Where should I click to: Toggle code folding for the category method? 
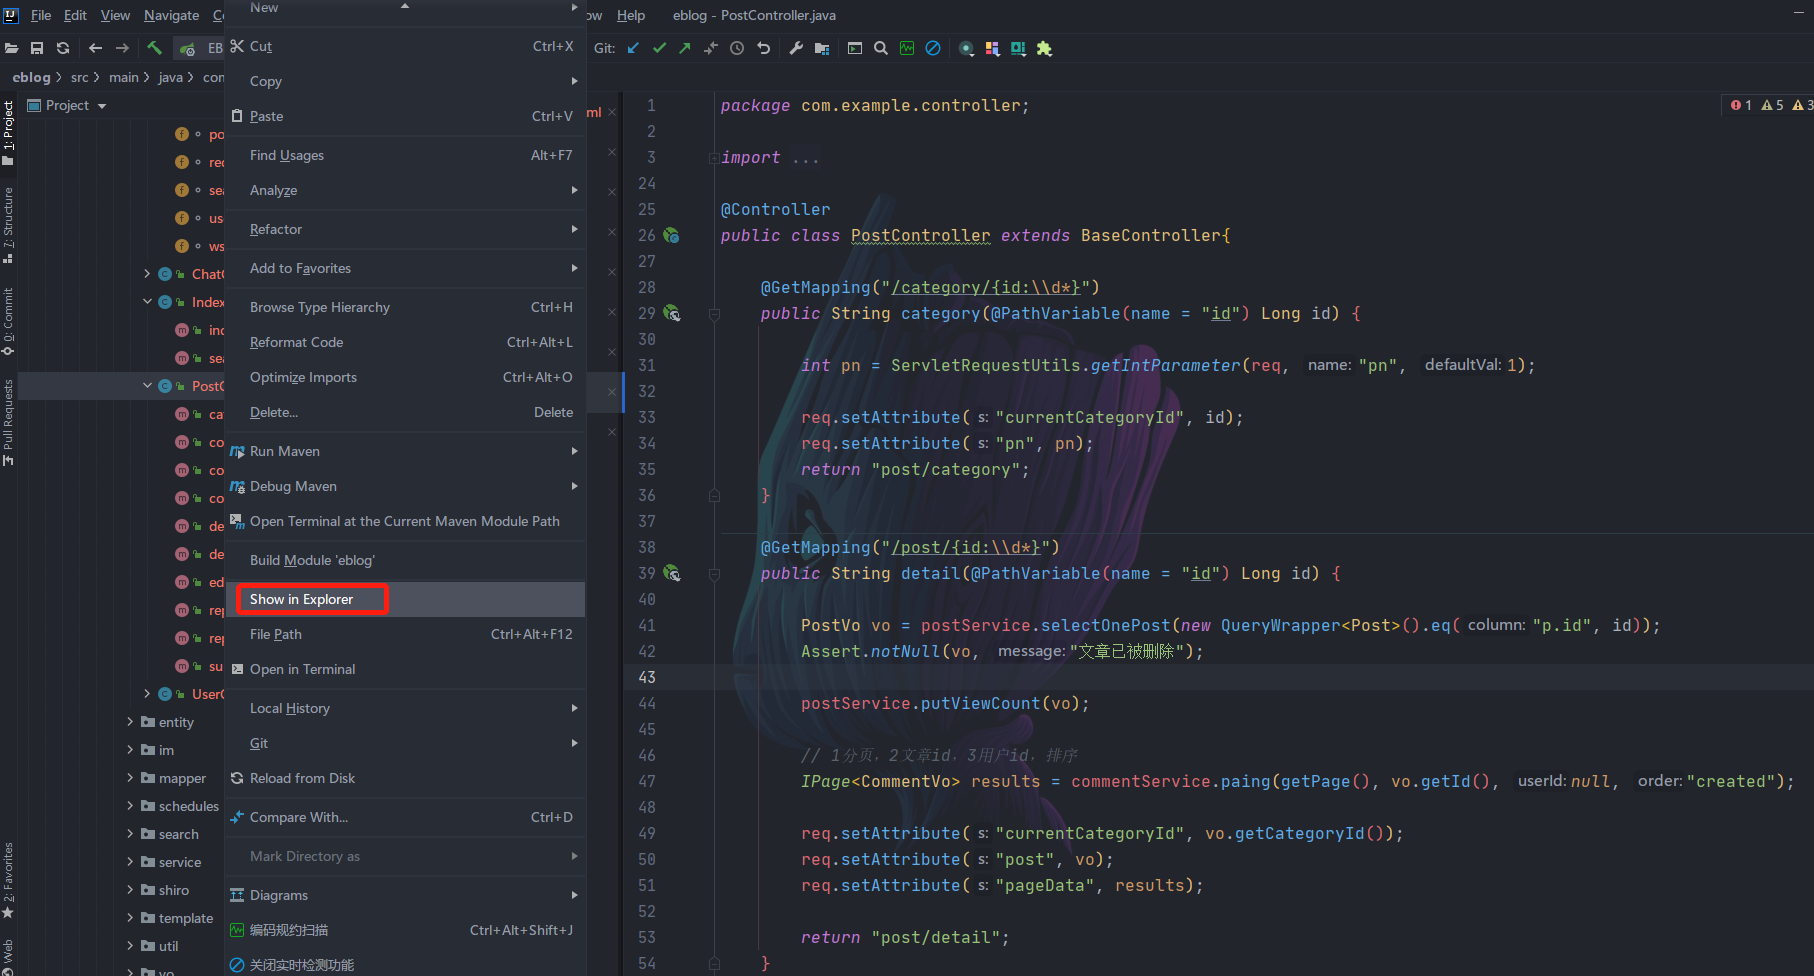coord(714,314)
